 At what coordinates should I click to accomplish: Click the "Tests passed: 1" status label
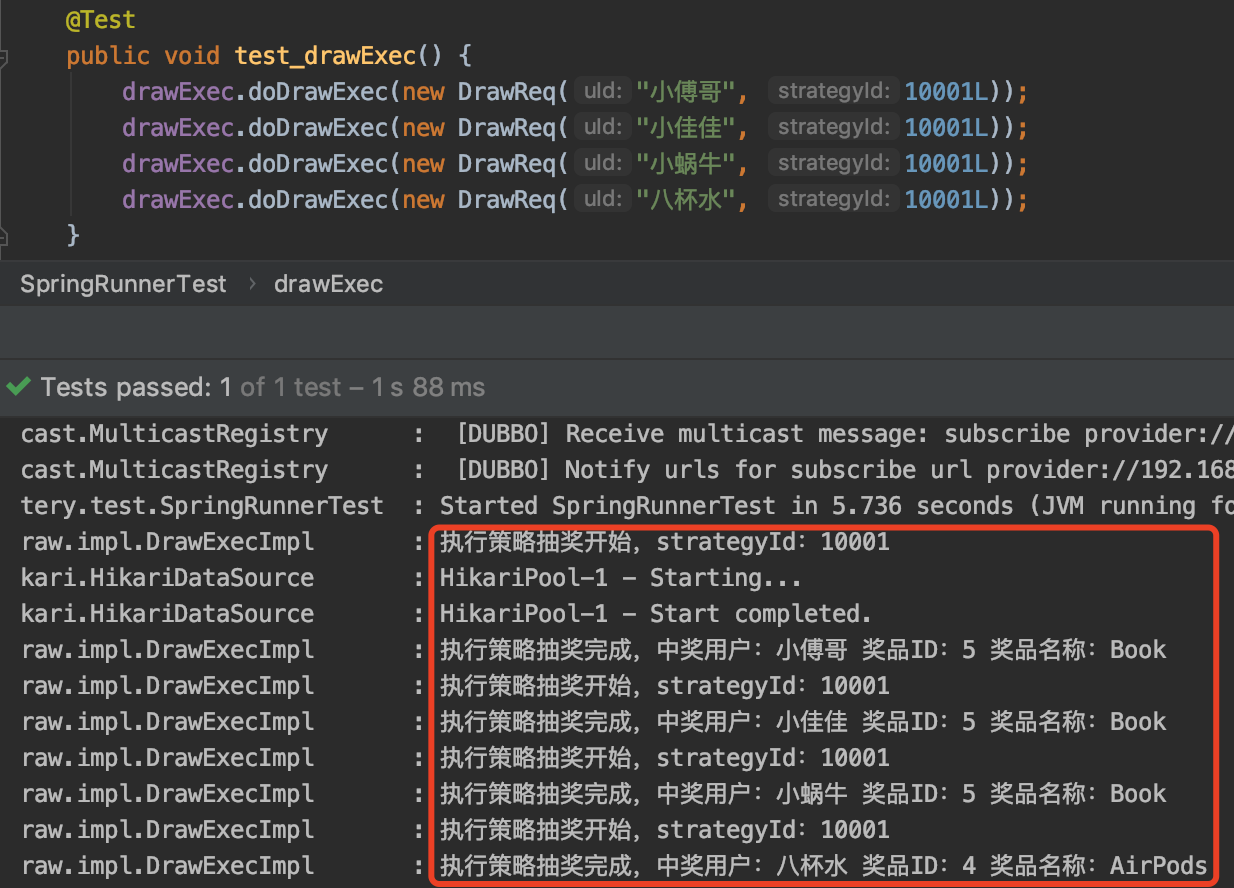137,387
